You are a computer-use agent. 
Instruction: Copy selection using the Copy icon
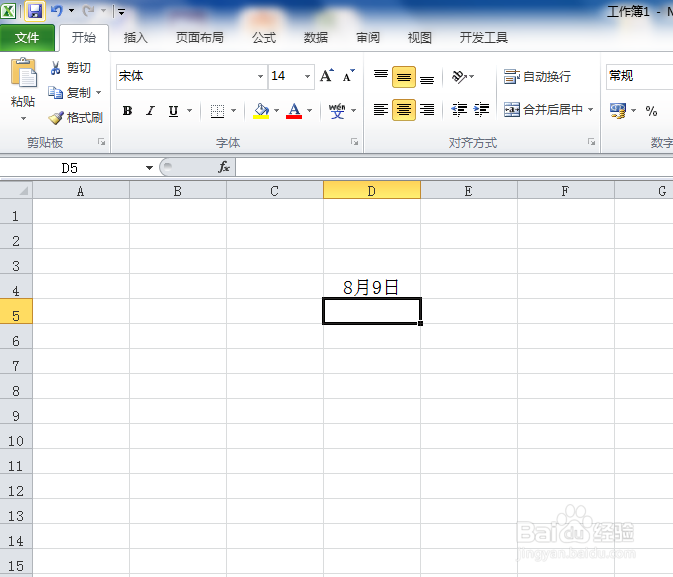coord(55,92)
